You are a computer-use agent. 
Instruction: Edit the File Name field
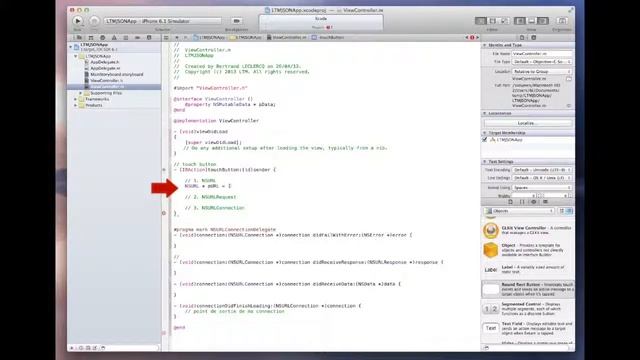[x=542, y=53]
